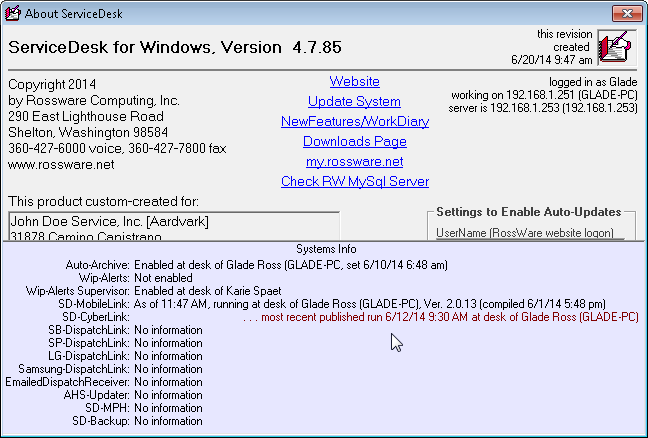Click the ServiceDesk logo icon beside revision date
Image resolution: width=648 pixels, height=438 pixels.
coord(616,47)
